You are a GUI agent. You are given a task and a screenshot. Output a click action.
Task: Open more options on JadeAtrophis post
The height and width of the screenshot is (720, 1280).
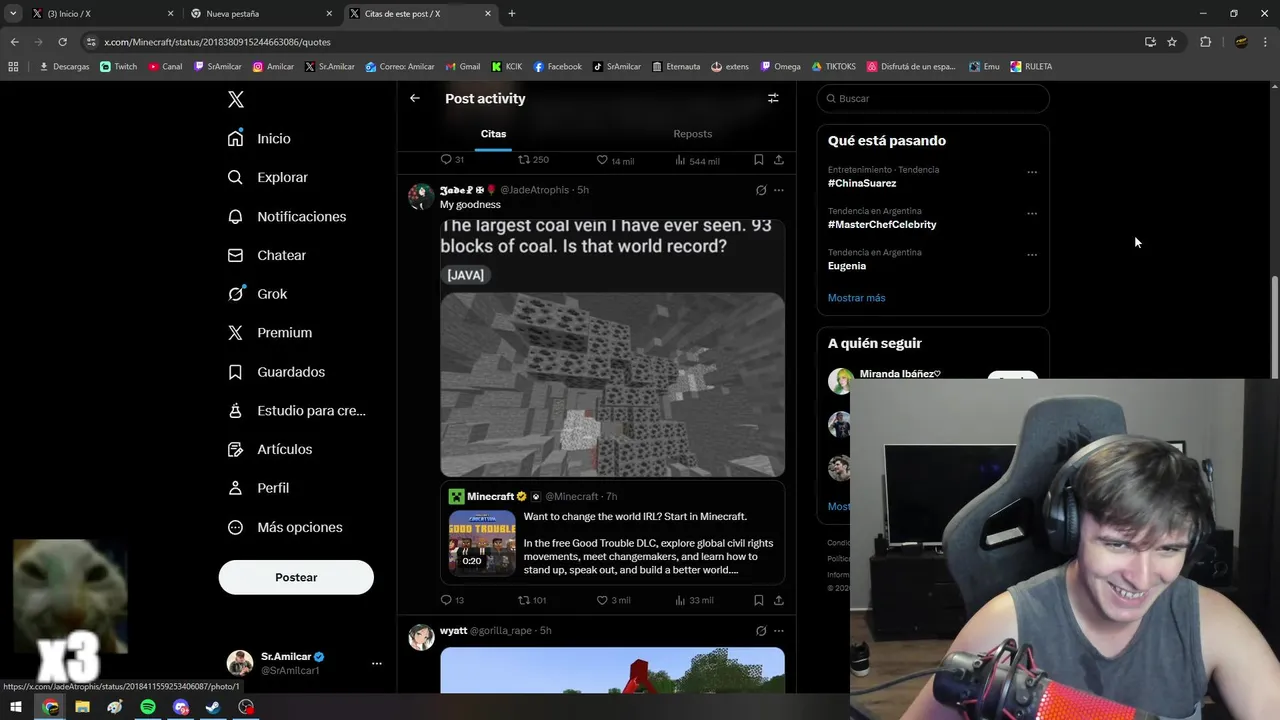(779, 190)
